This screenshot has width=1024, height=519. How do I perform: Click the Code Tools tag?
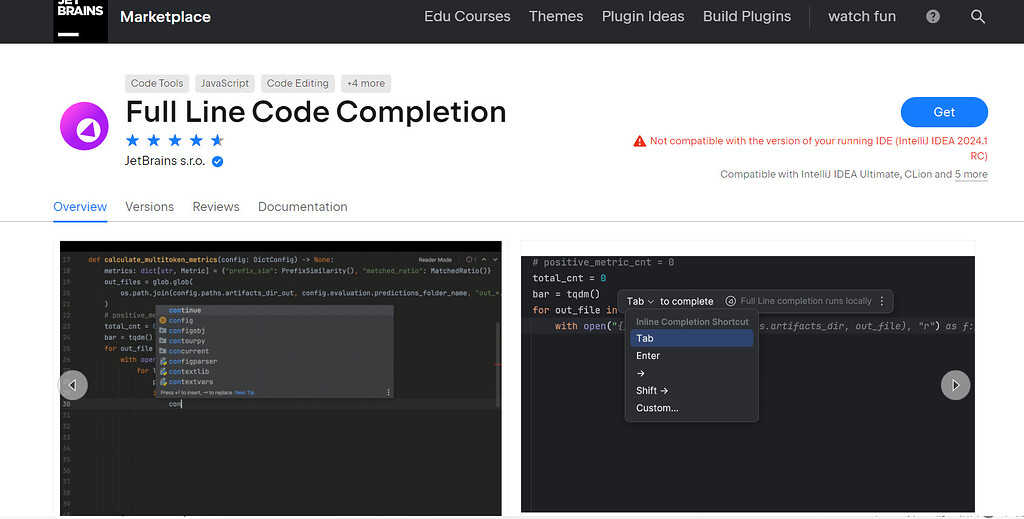[x=157, y=83]
